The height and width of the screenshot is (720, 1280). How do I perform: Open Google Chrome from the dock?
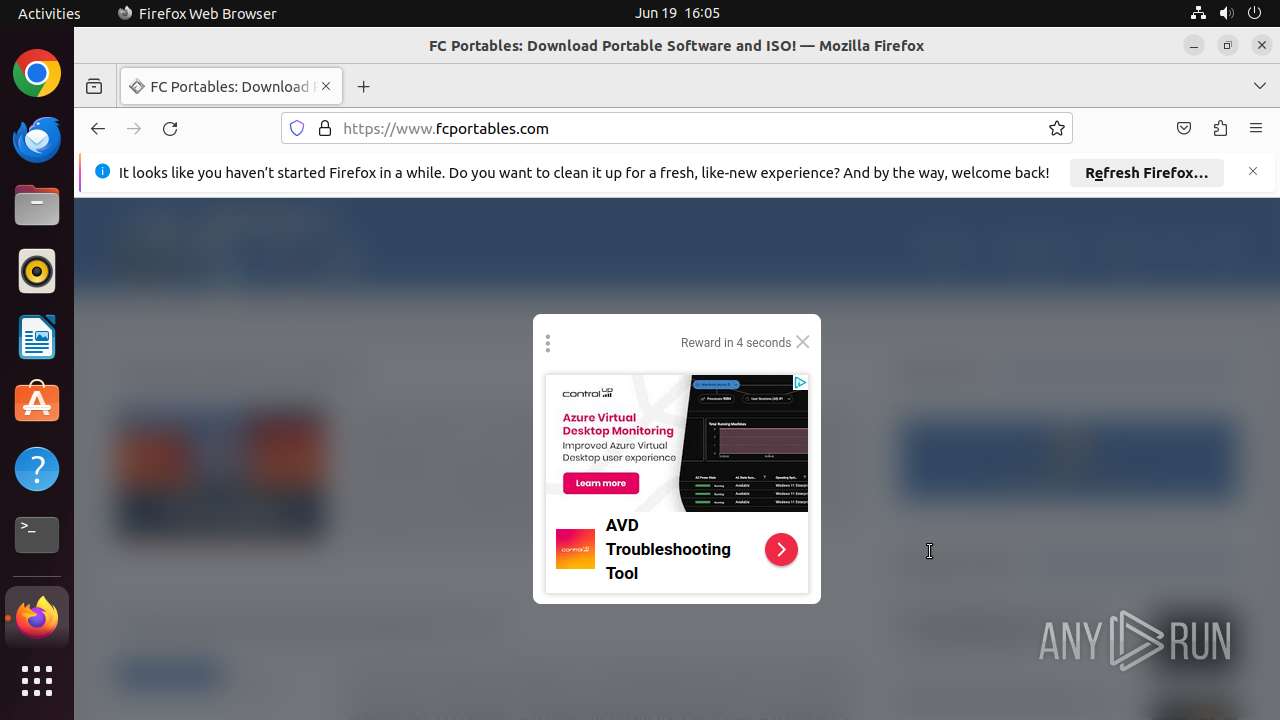tap(37, 74)
